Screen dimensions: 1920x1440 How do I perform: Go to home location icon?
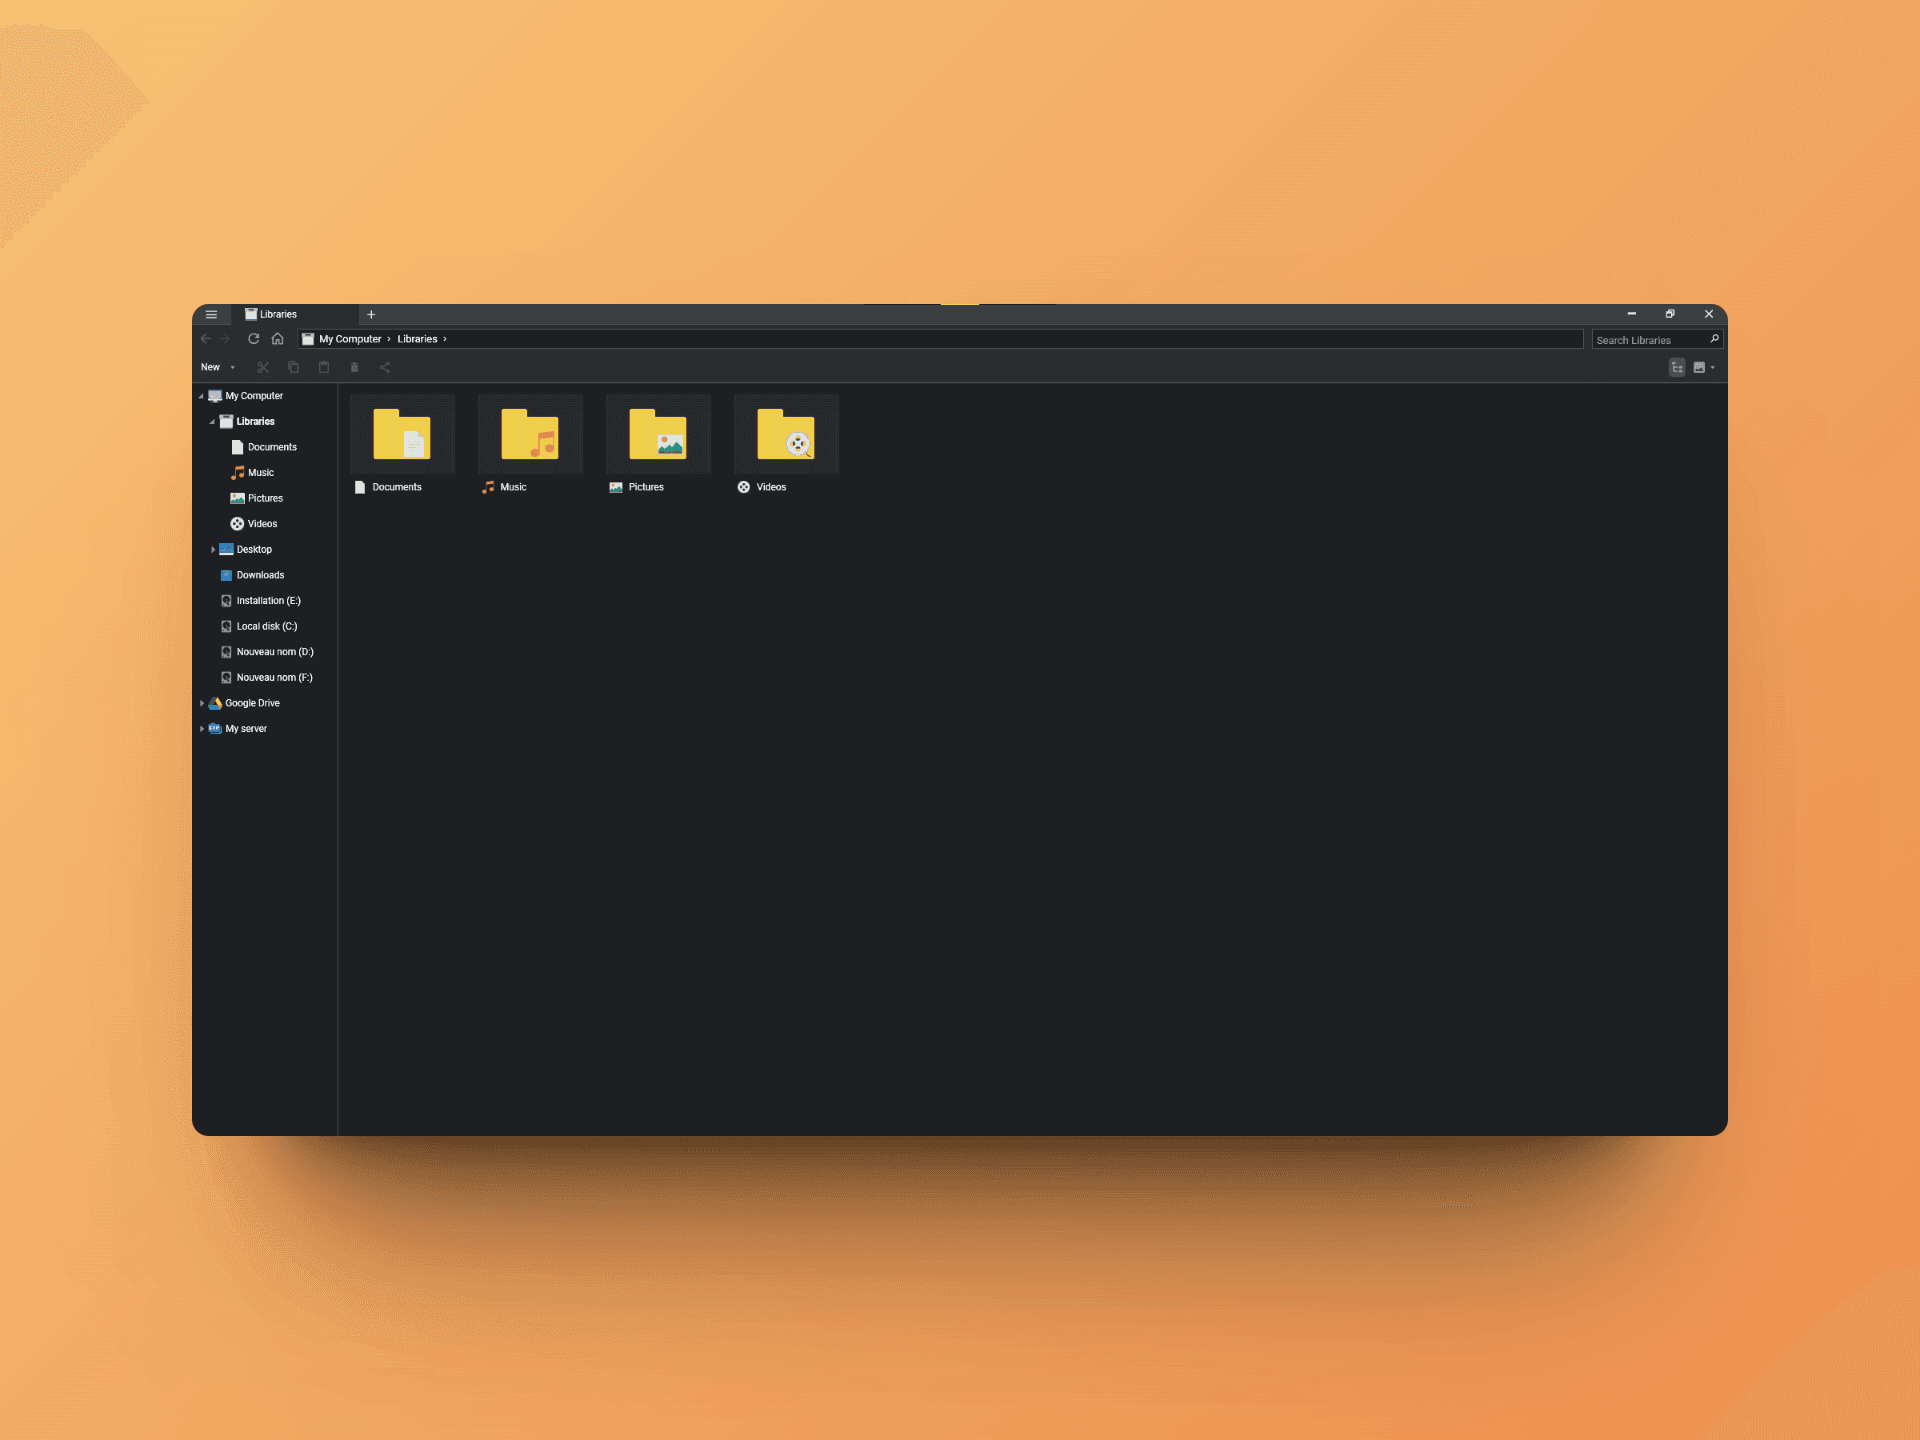278,339
